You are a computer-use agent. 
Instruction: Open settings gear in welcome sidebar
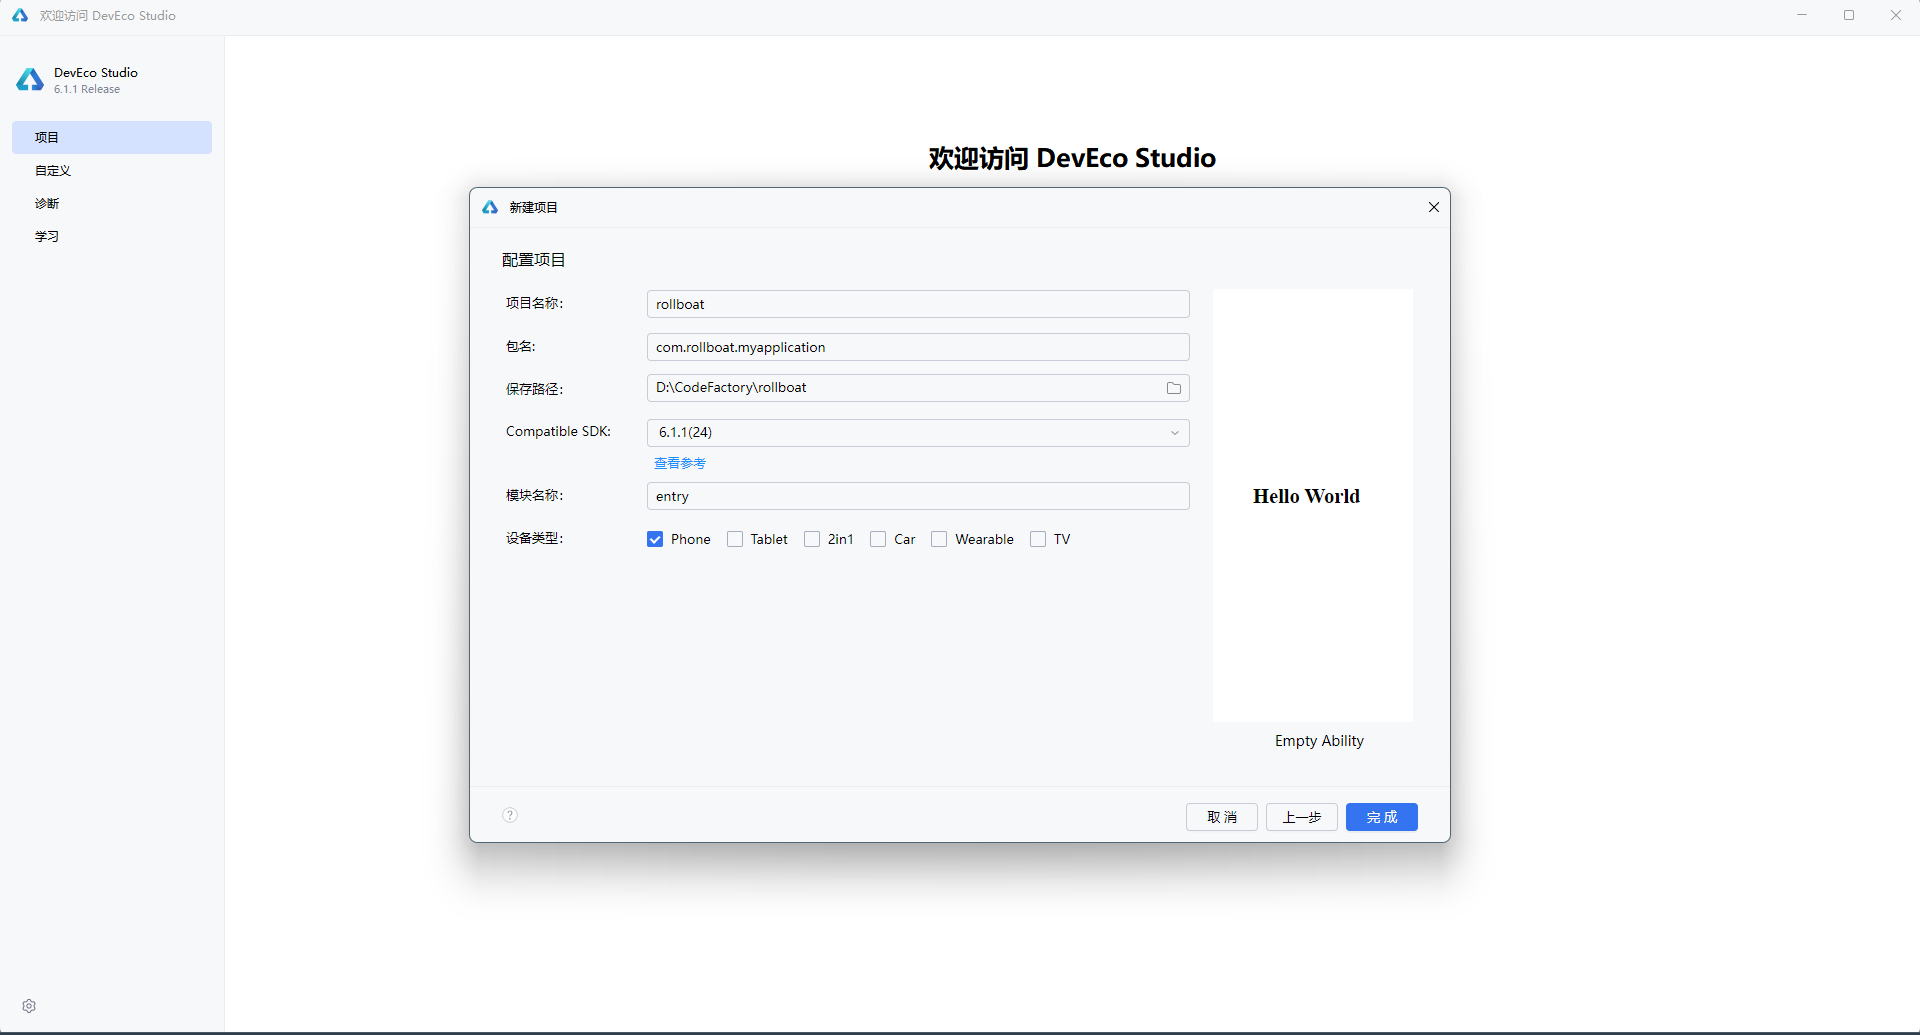click(x=29, y=1006)
